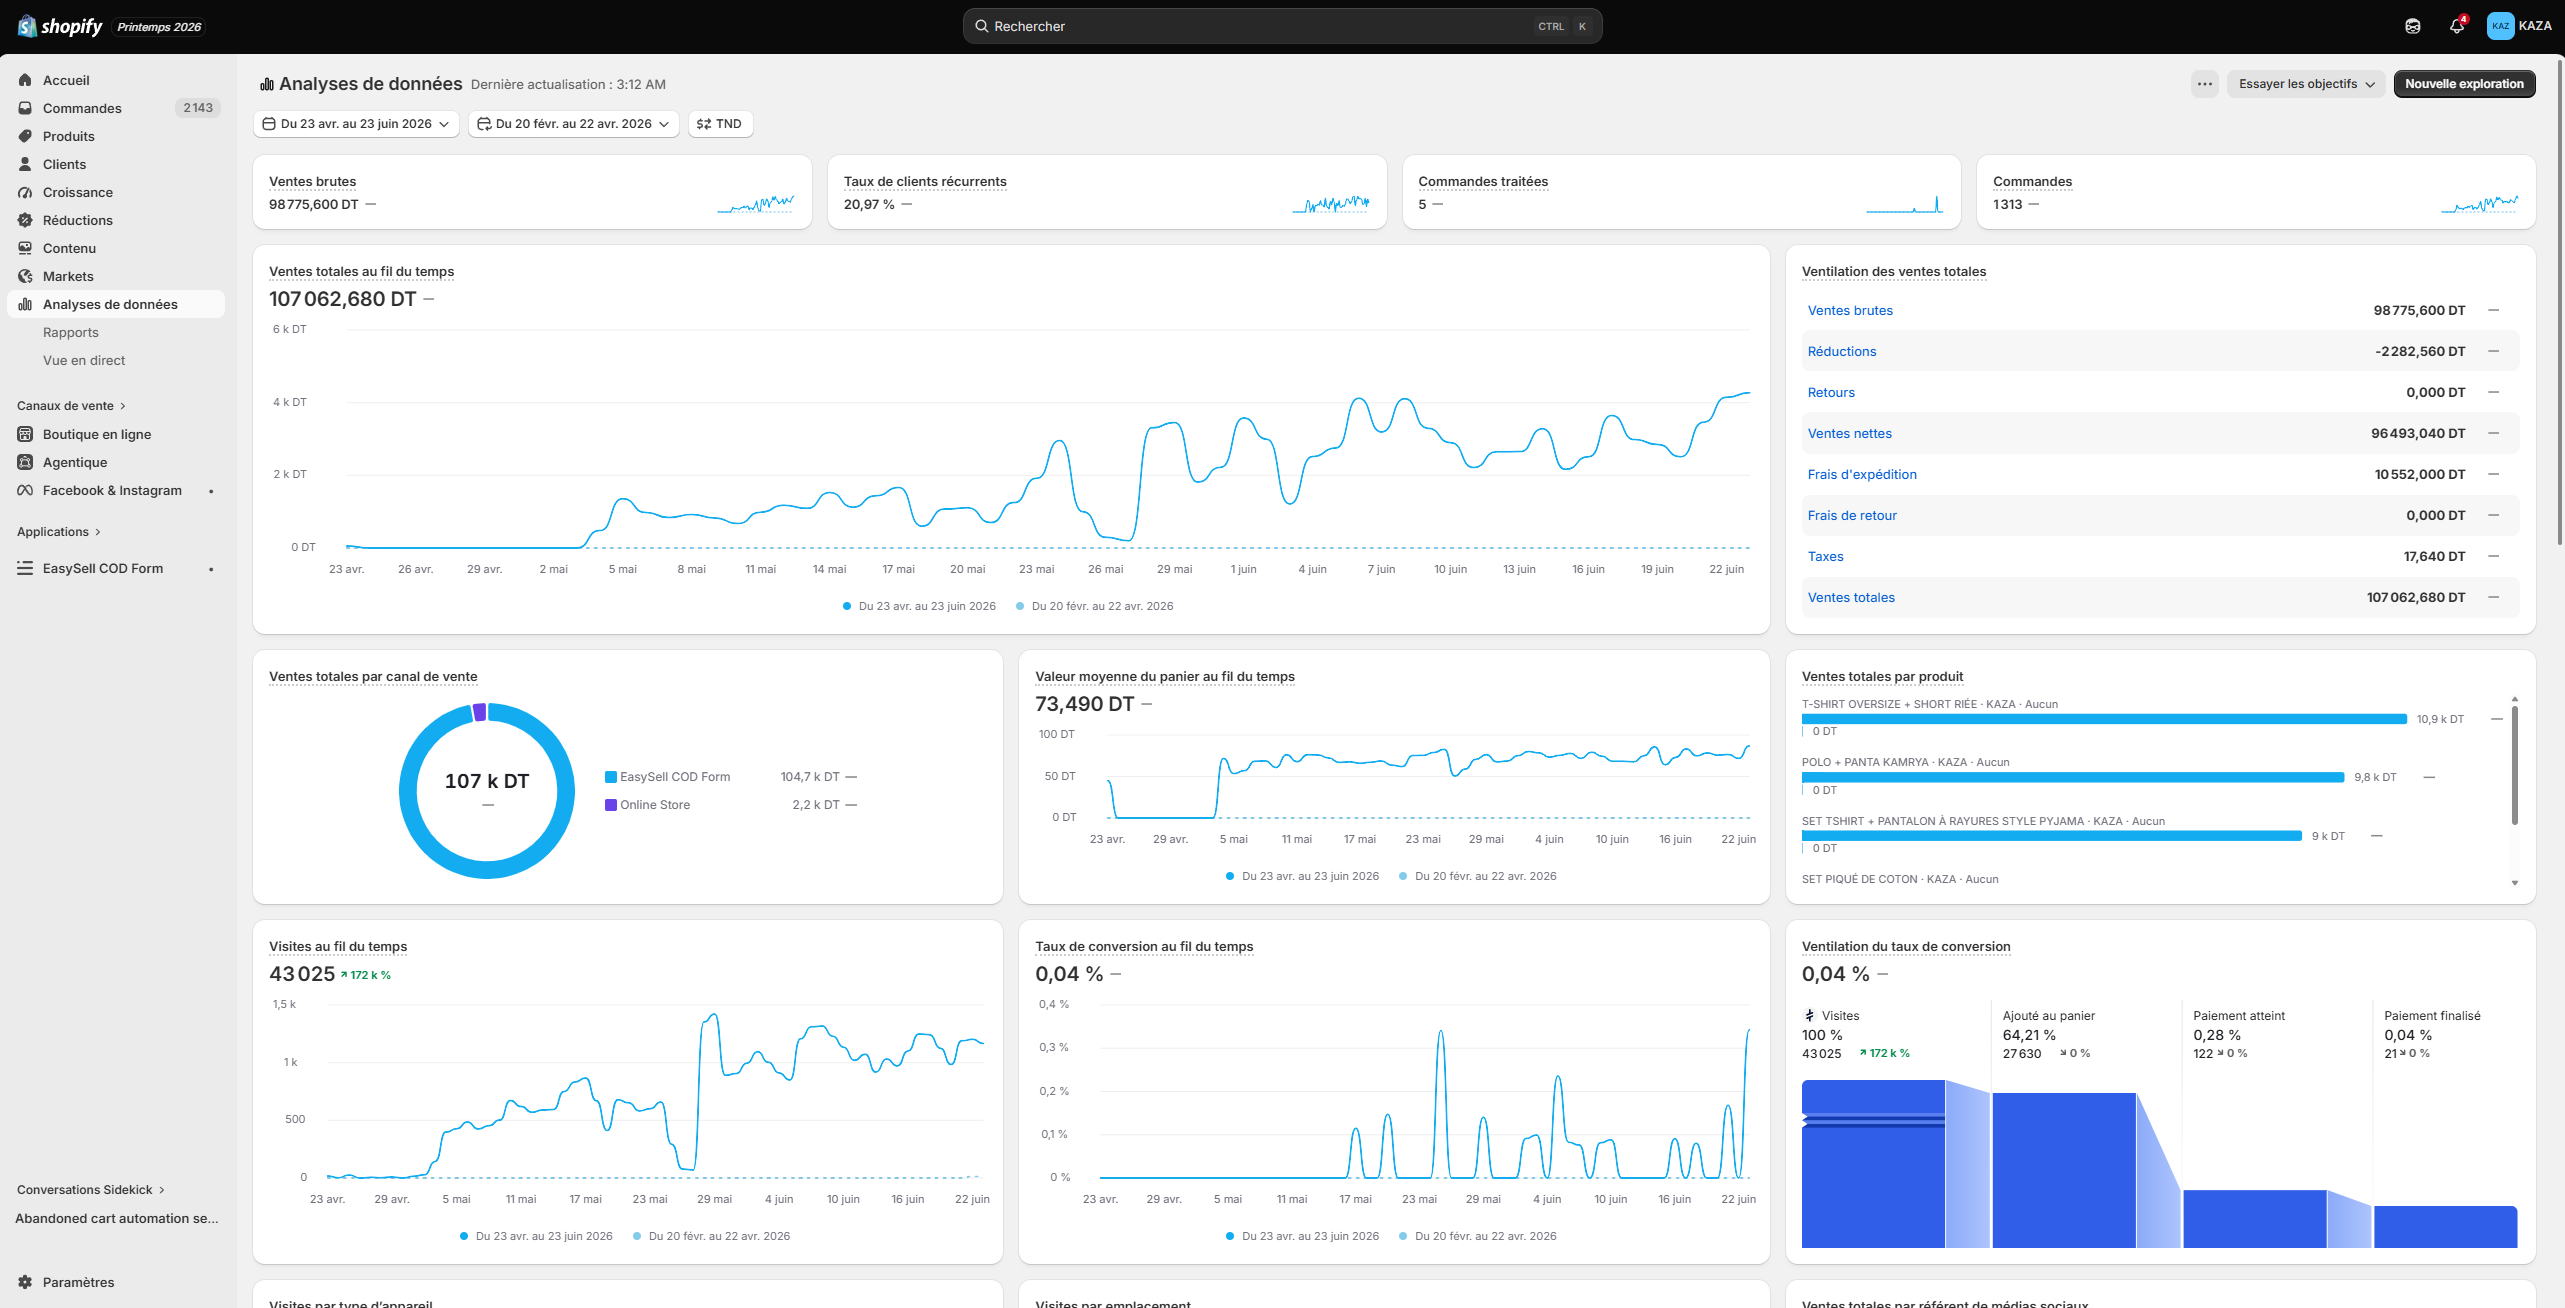The image size is (2565, 1308).
Task: Open Abandoned cart automation conversation
Action: point(116,1218)
